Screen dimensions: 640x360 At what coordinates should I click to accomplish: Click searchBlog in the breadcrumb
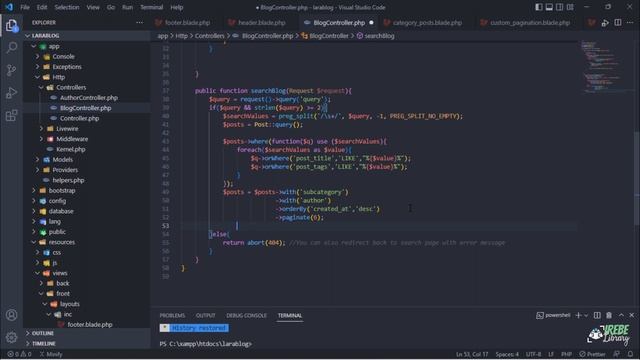tap(379, 36)
